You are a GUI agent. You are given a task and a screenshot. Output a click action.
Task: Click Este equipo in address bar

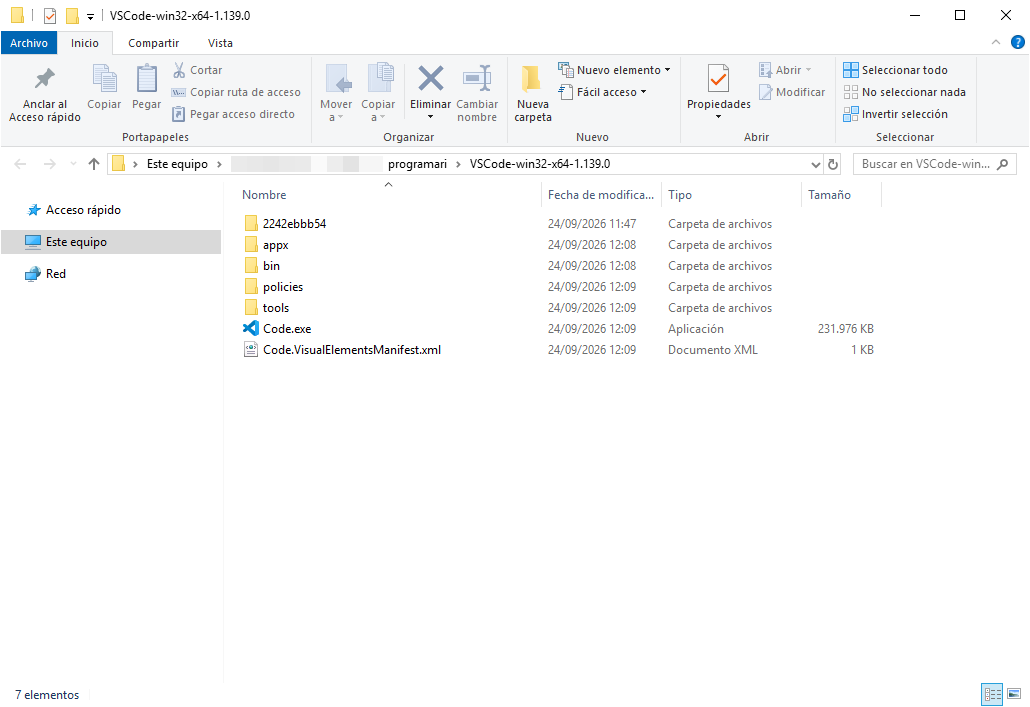[x=177, y=164]
